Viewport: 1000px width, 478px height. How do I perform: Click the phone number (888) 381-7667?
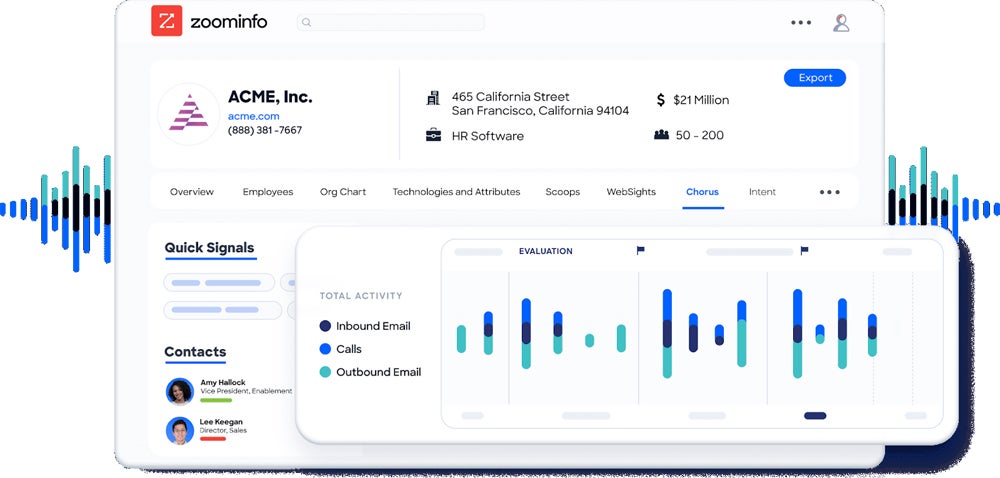[265, 130]
